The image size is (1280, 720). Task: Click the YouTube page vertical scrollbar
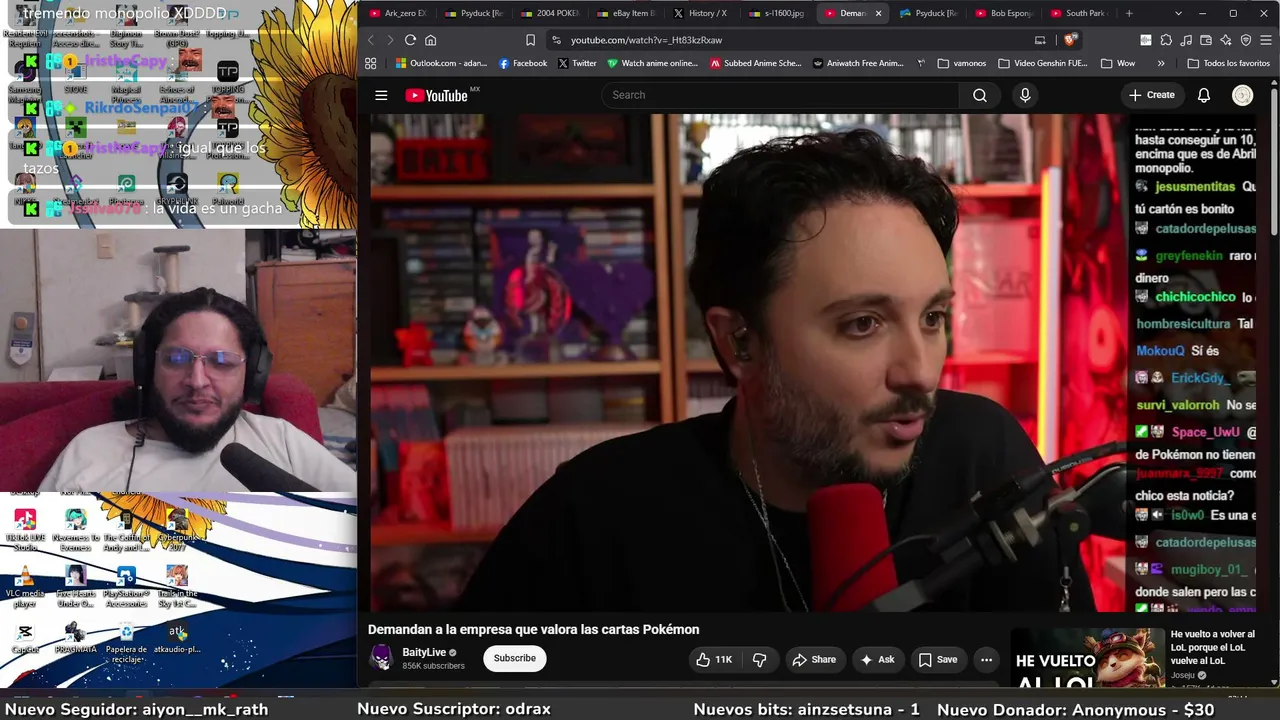1274,163
